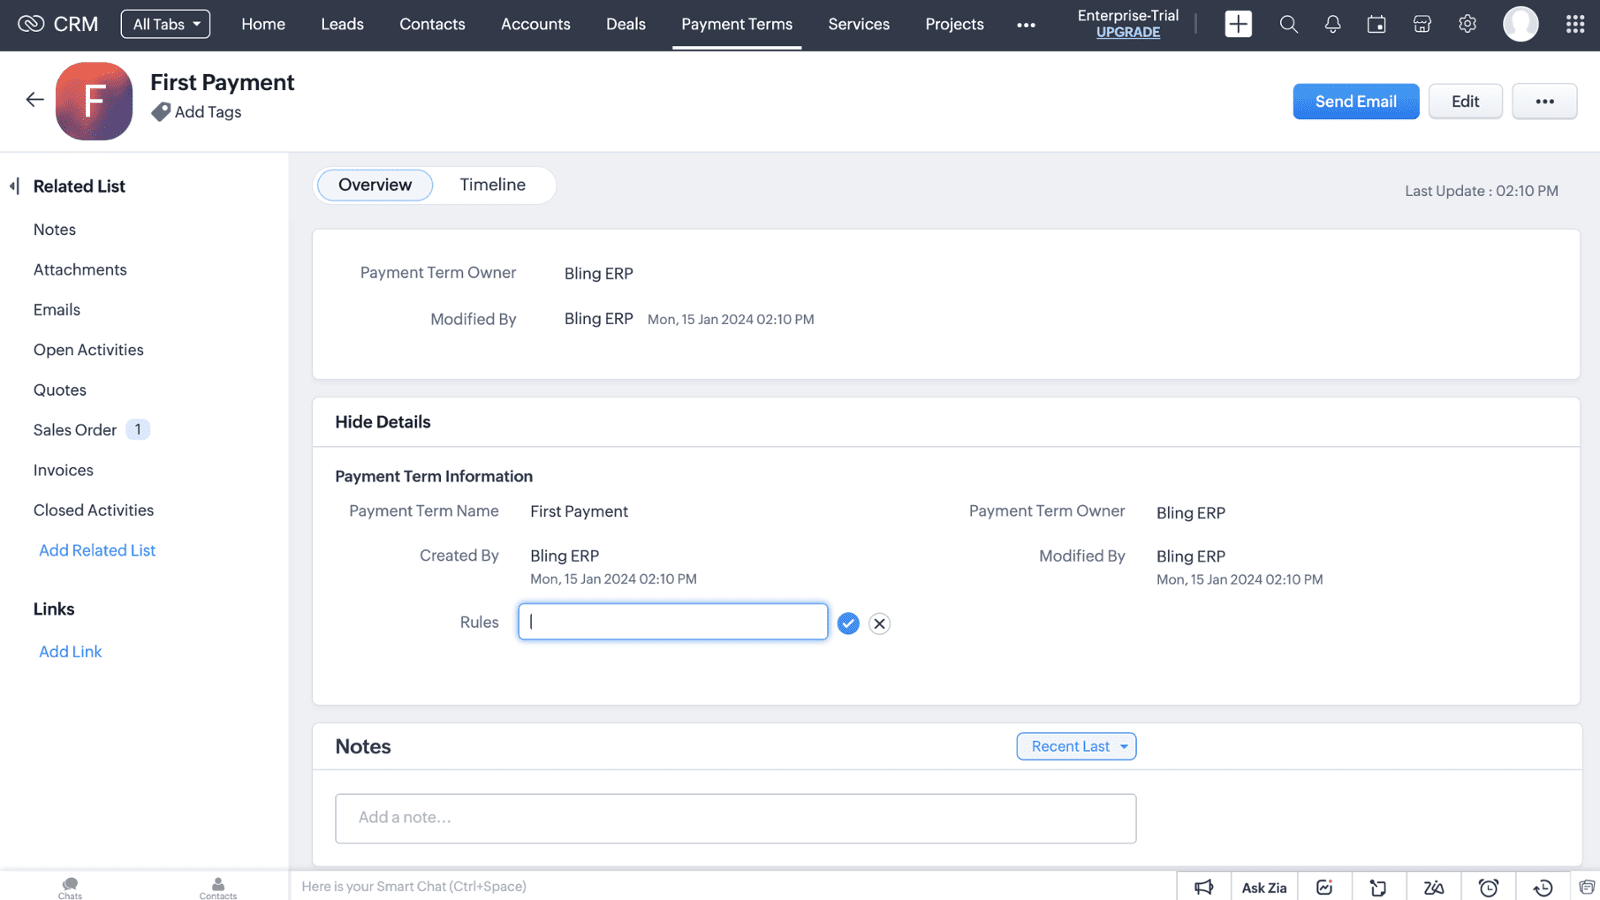Cancel Rules edit with the X icon
Screen dimensions: 1600x900
click(x=879, y=623)
